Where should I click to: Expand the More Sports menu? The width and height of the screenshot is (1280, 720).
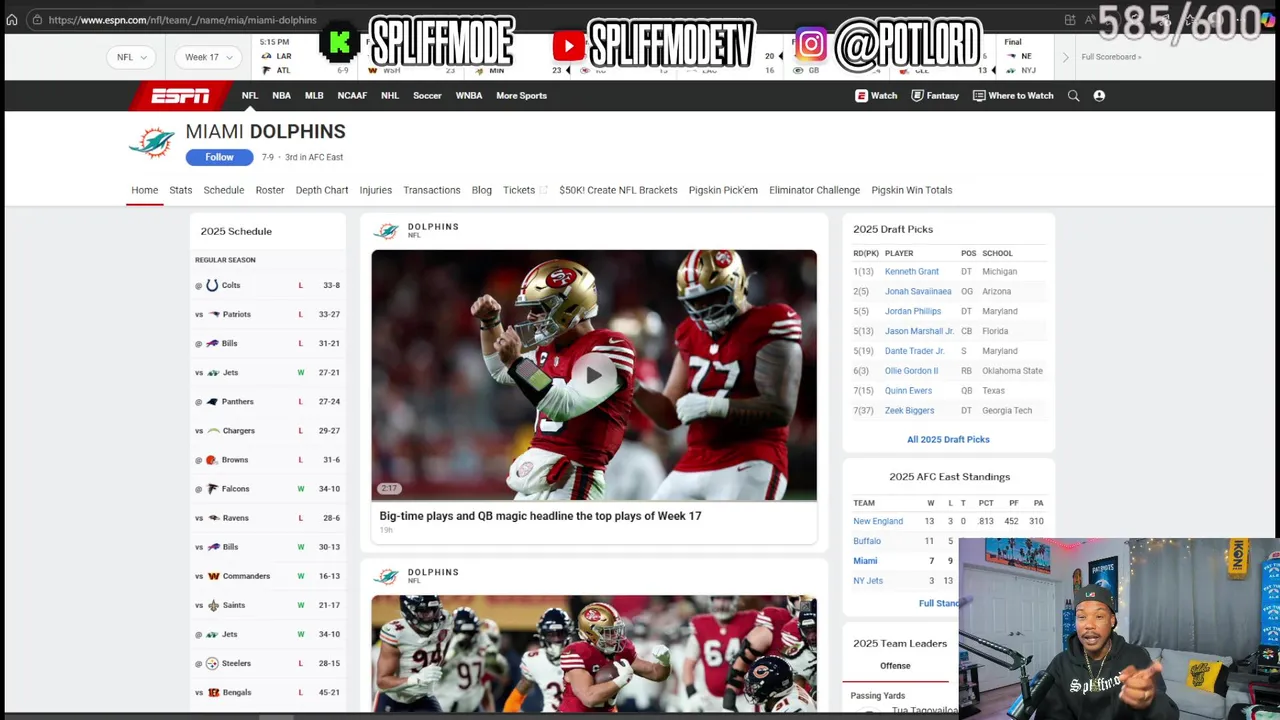[521, 96]
